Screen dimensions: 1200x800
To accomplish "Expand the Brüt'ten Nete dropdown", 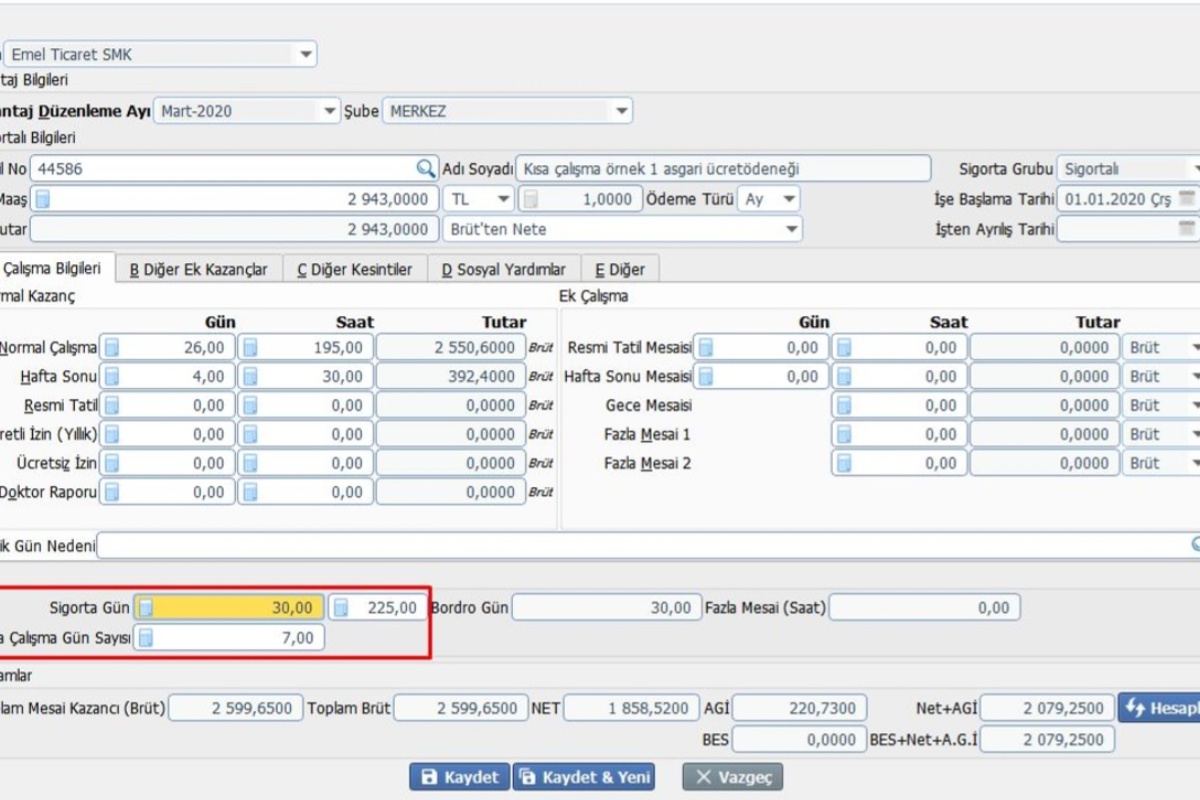I will tap(791, 230).
